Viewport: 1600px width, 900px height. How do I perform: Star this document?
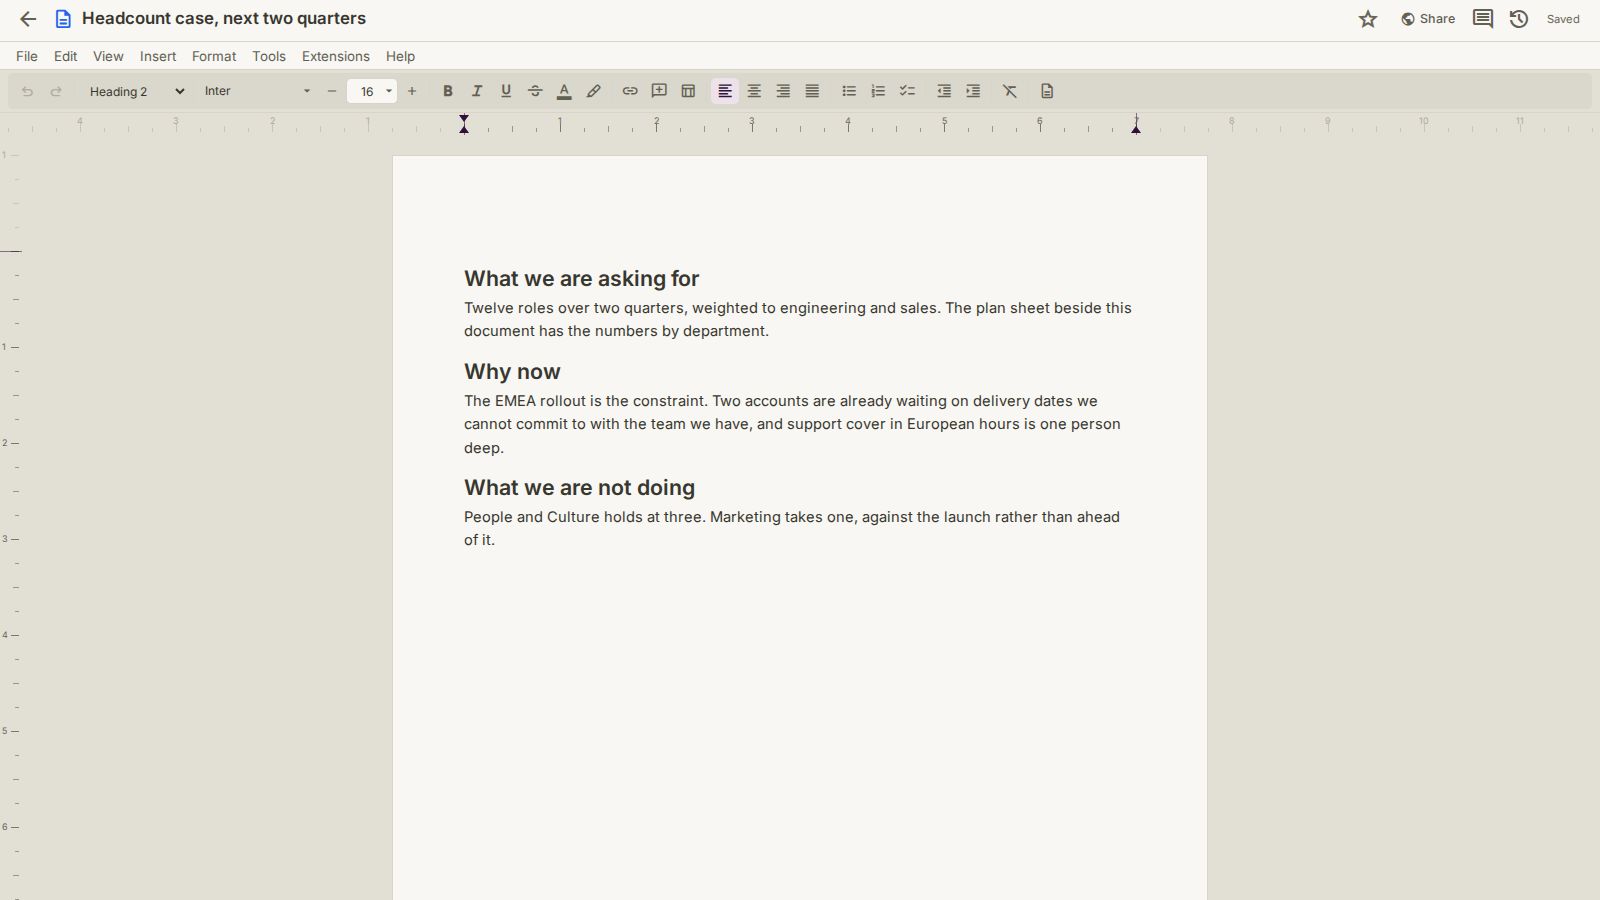click(1368, 19)
